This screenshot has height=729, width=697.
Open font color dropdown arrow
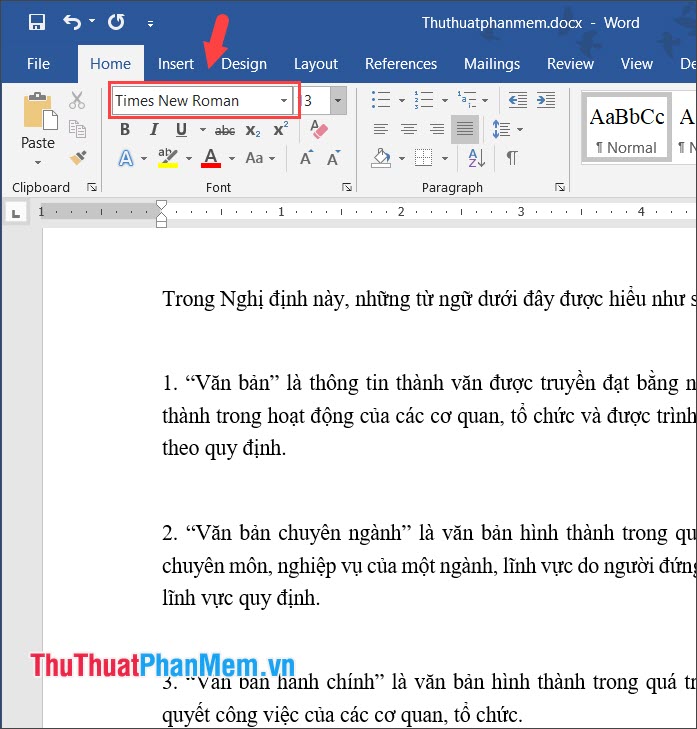(232, 159)
